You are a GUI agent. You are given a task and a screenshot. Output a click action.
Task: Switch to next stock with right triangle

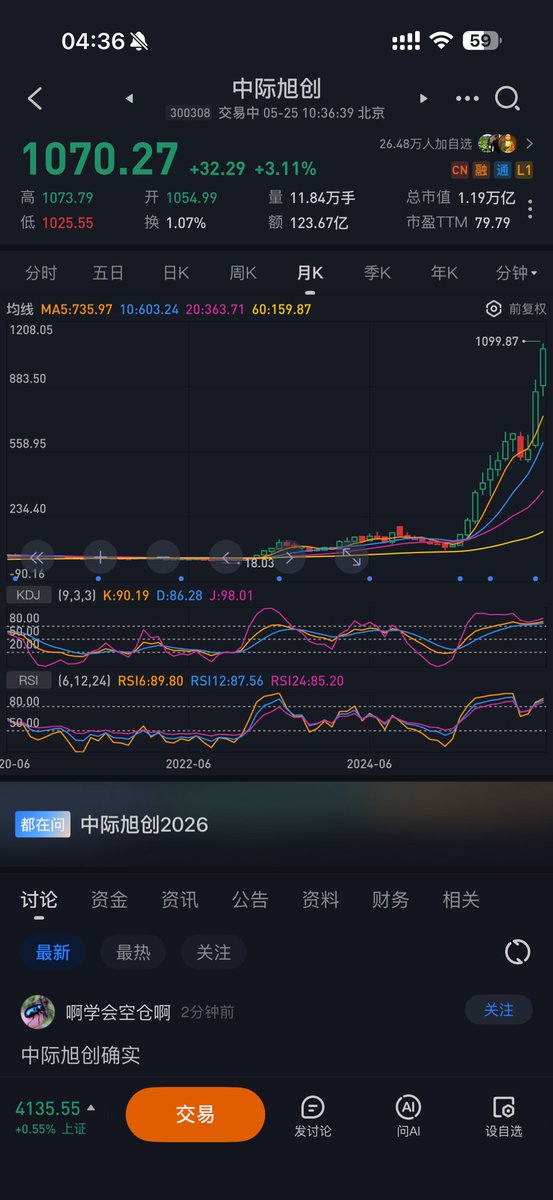coord(423,98)
